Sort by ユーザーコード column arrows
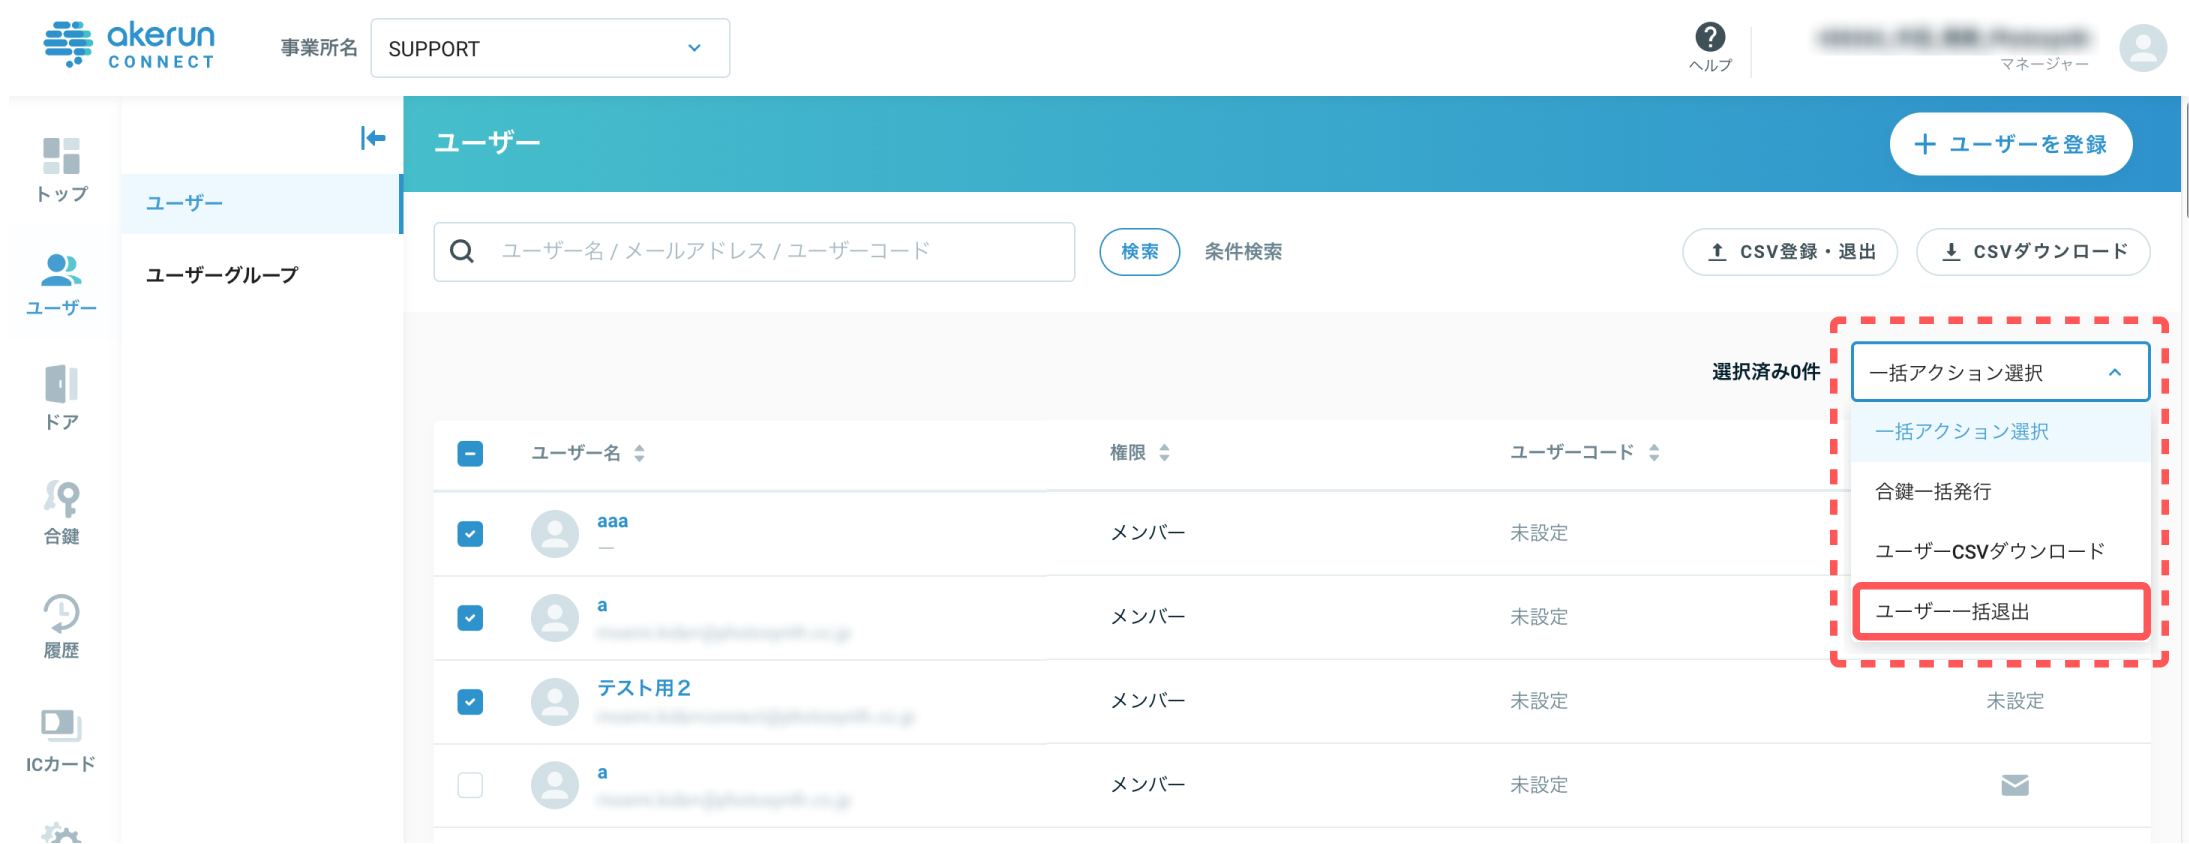Image resolution: width=2189 pixels, height=844 pixels. coord(1654,453)
